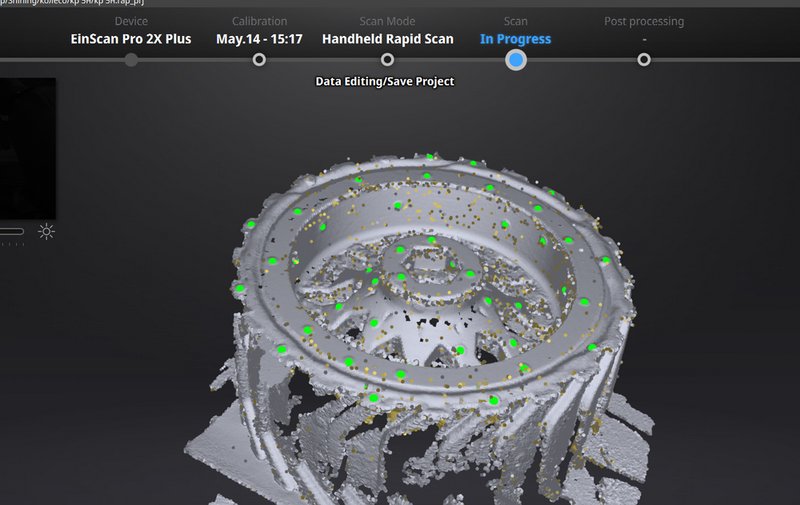Select the Device step circle on the workflow bar
The height and width of the screenshot is (505, 800).
pos(131,60)
